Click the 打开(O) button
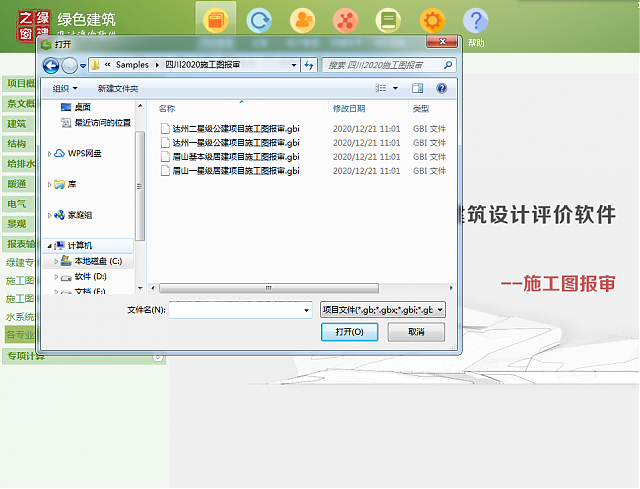This screenshot has width=640, height=489. [x=356, y=331]
